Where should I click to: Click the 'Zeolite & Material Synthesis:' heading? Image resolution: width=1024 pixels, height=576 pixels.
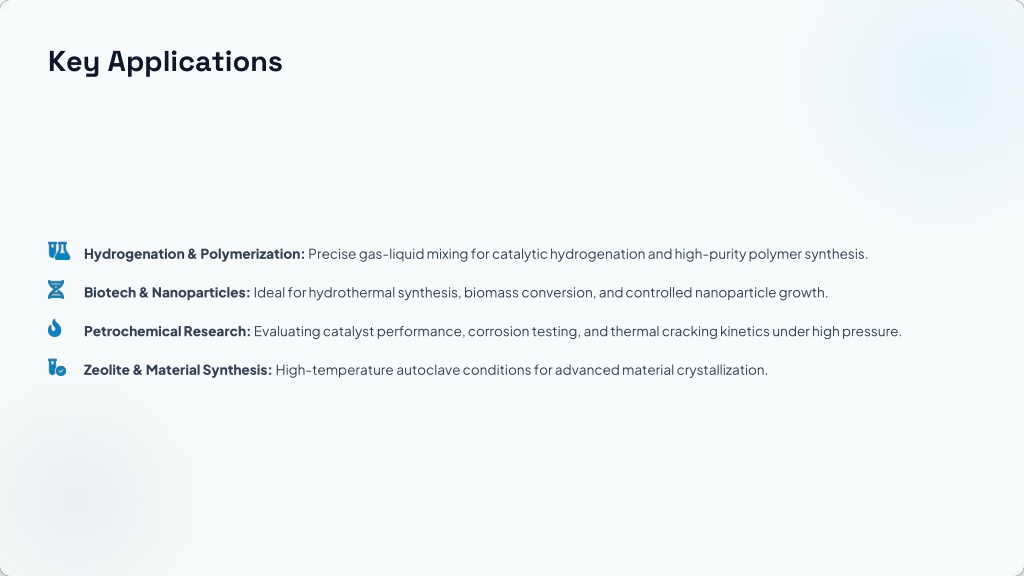[x=178, y=370]
